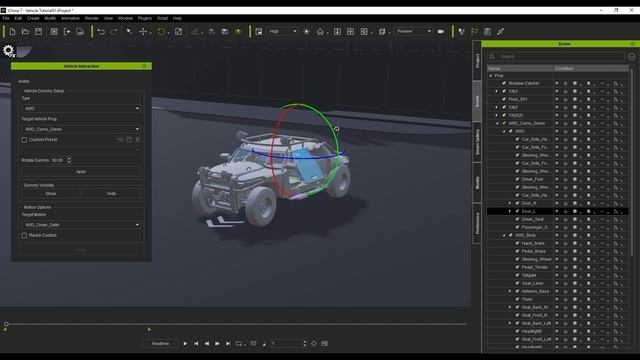Click the Apply button in Vehicle Dummy Setup
Screen dimensions: 640x360
pyautogui.click(x=81, y=172)
